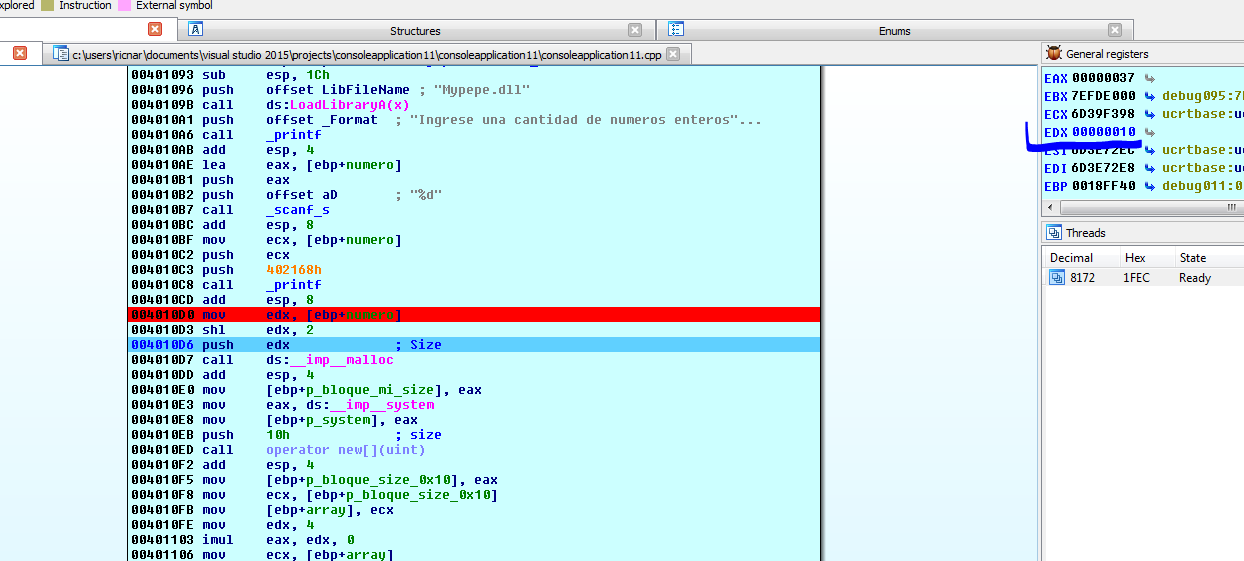
Task: Follow the jump arrow next to EAX value
Action: tap(1149, 78)
